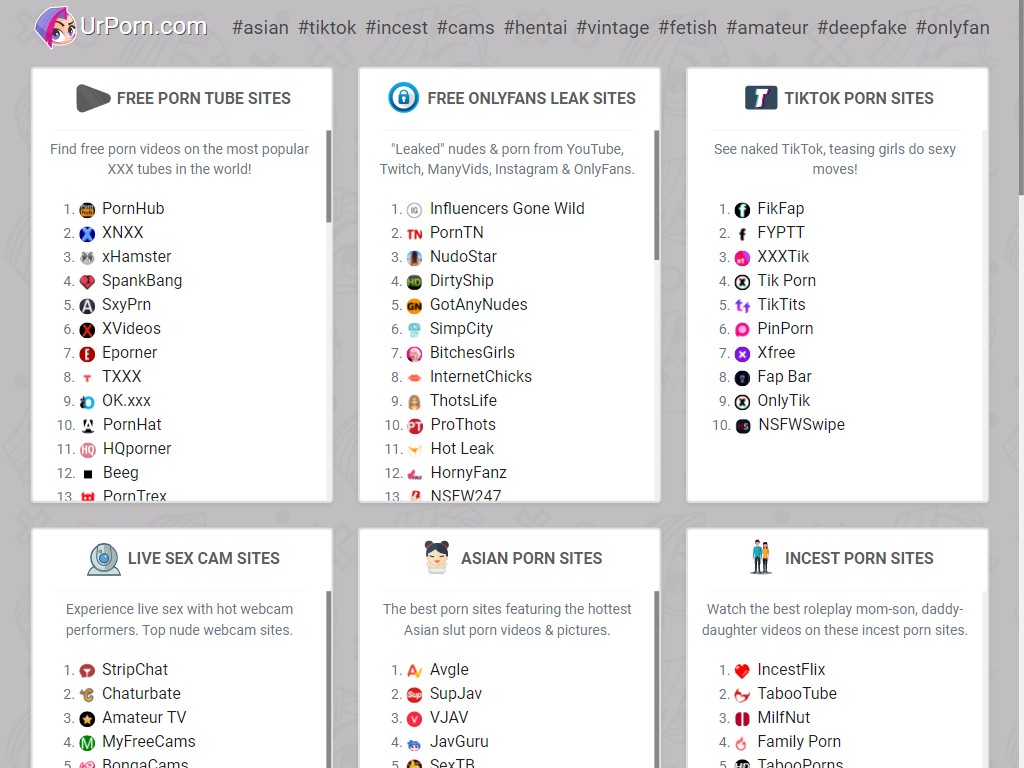Viewport: 1024px width, 768px height.
Task: Open the LIVE SEX CAM SITES heading
Action: pyautogui.click(x=204, y=558)
